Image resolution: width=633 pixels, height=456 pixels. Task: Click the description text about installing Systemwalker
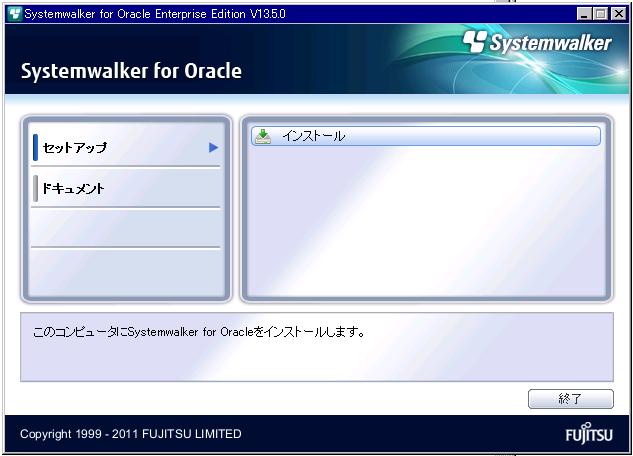[x=199, y=332]
